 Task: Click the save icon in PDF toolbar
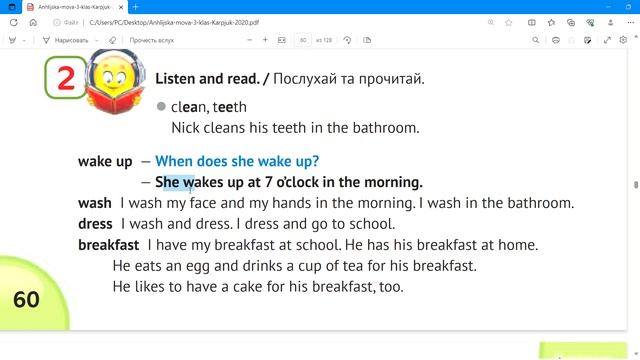(x=571, y=40)
